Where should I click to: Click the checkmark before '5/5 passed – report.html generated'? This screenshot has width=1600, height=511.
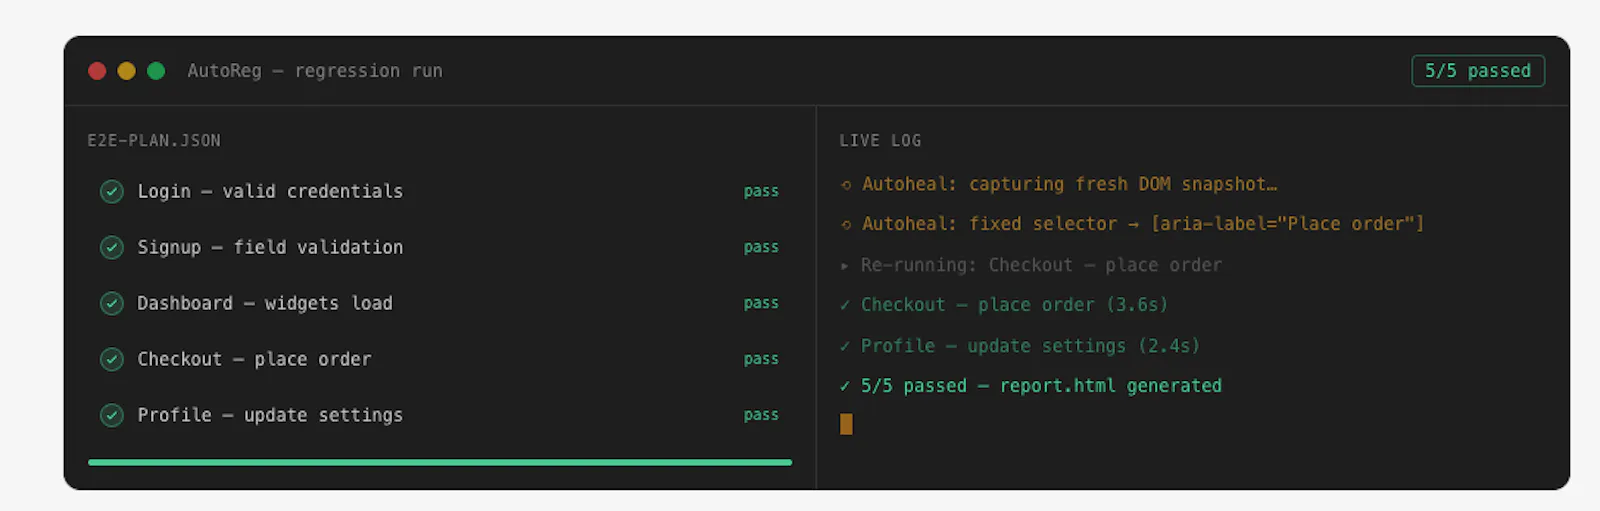[x=845, y=386]
